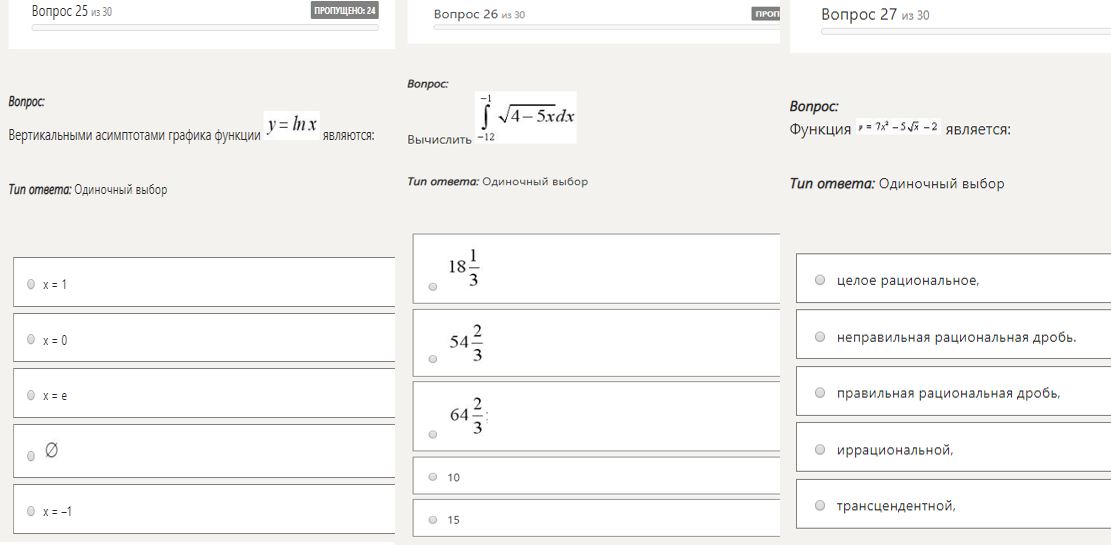Select the "иррациональной" answer

point(820,450)
